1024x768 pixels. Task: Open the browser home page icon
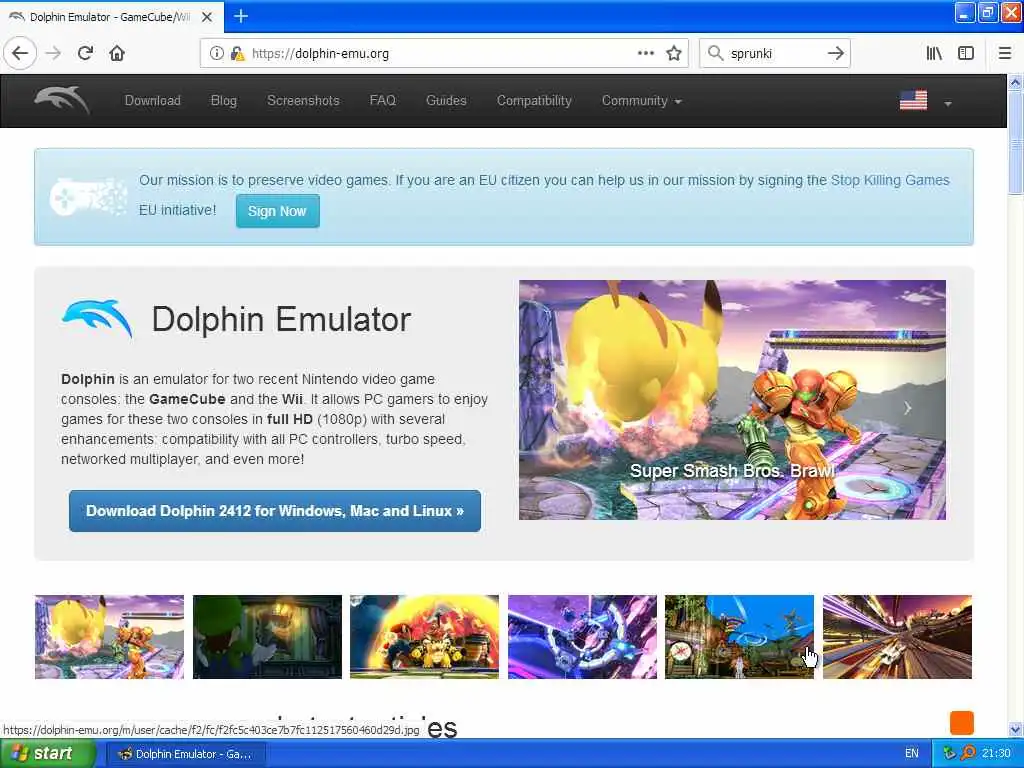click(117, 53)
